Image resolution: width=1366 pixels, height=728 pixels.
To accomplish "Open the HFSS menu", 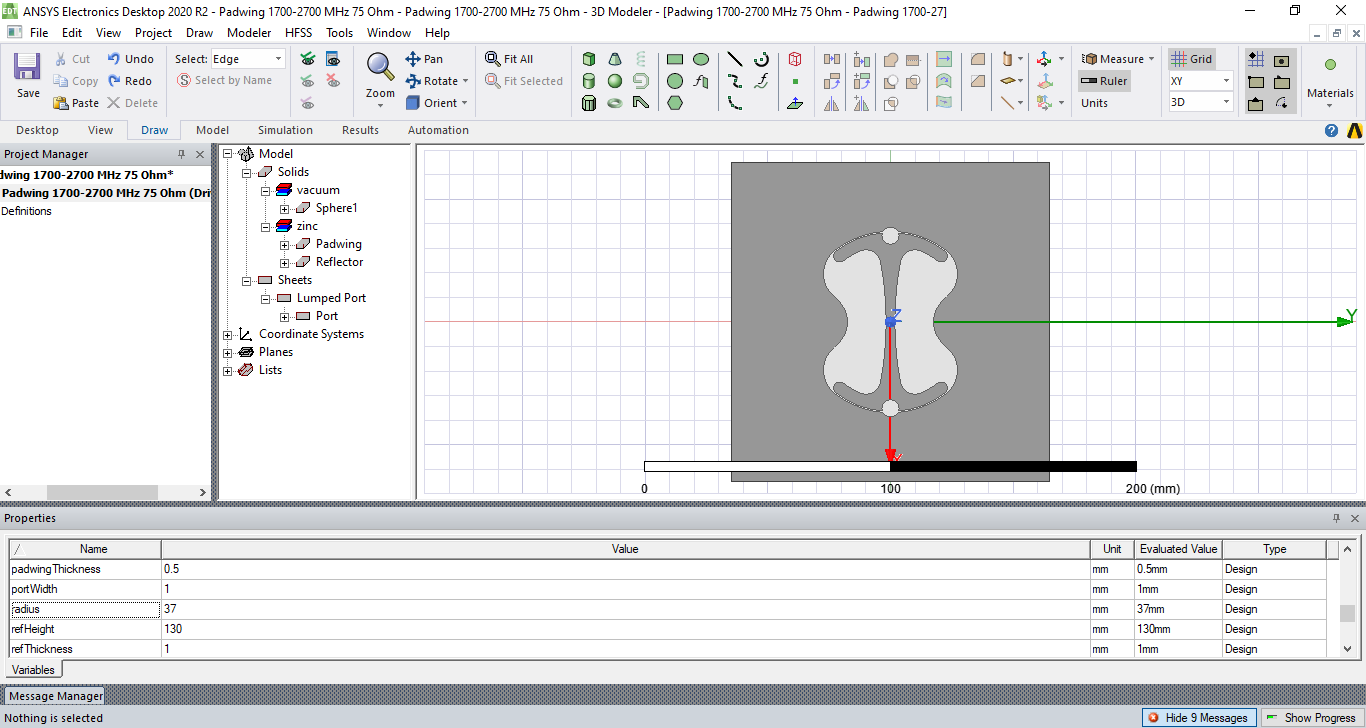I will pyautogui.click(x=298, y=32).
